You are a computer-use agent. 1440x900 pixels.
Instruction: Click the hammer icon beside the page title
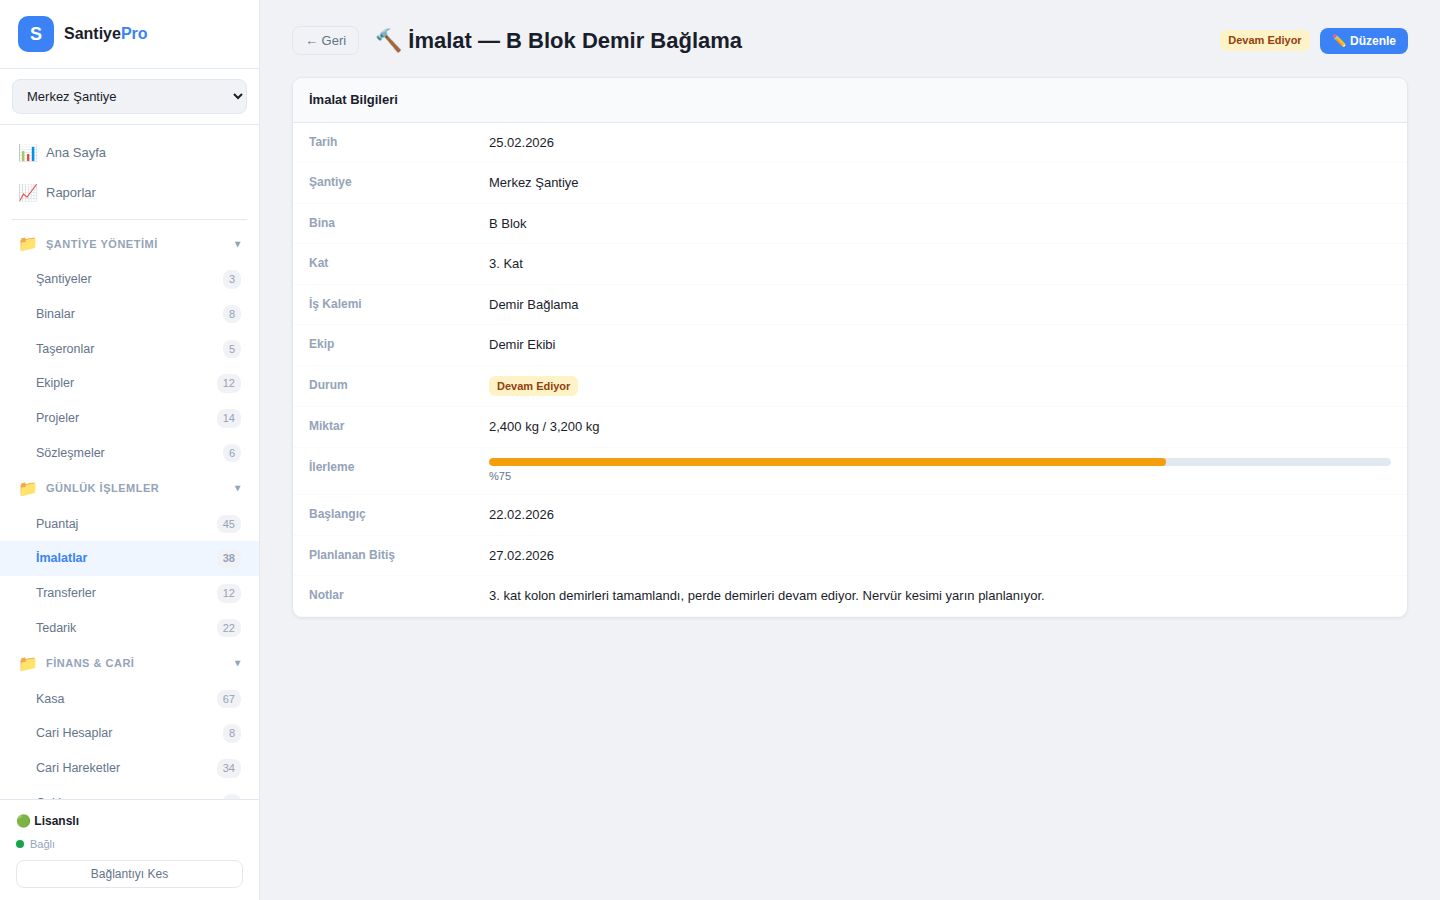[388, 41]
